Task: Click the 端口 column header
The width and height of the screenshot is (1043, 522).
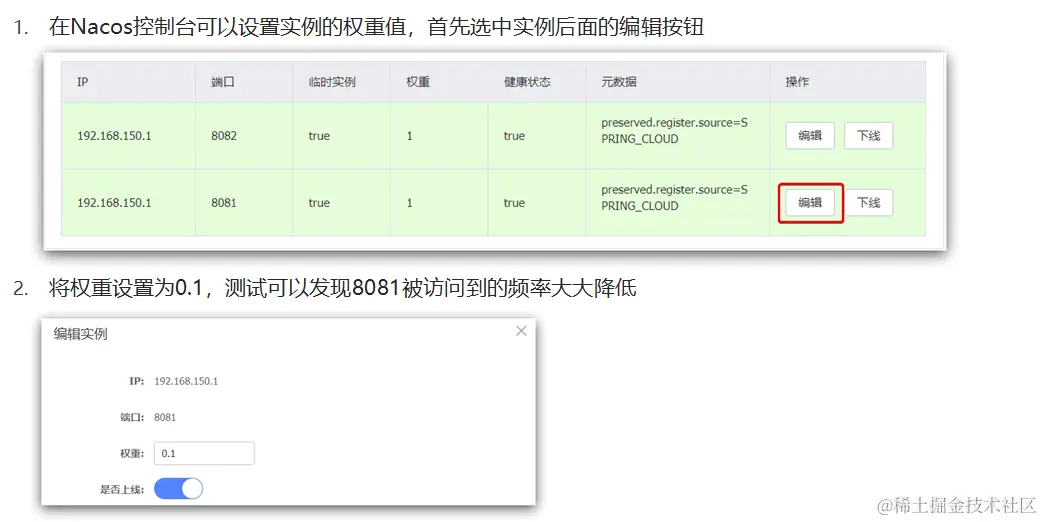Action: (x=223, y=82)
